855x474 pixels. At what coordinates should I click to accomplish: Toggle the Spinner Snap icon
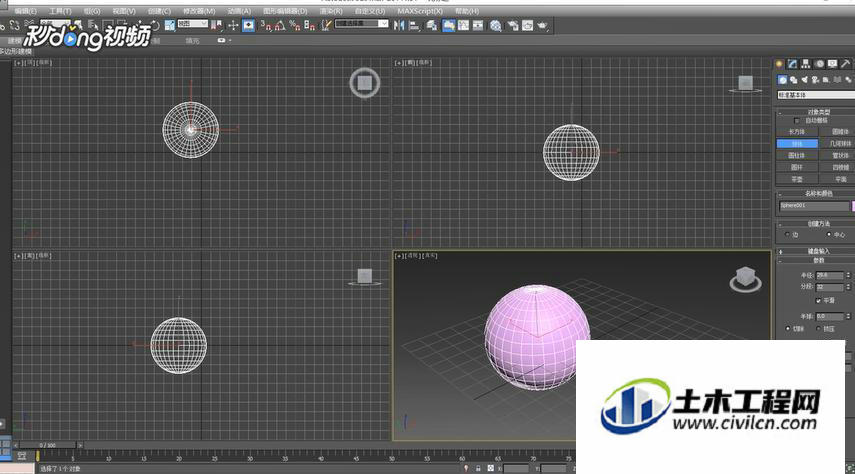(310, 25)
